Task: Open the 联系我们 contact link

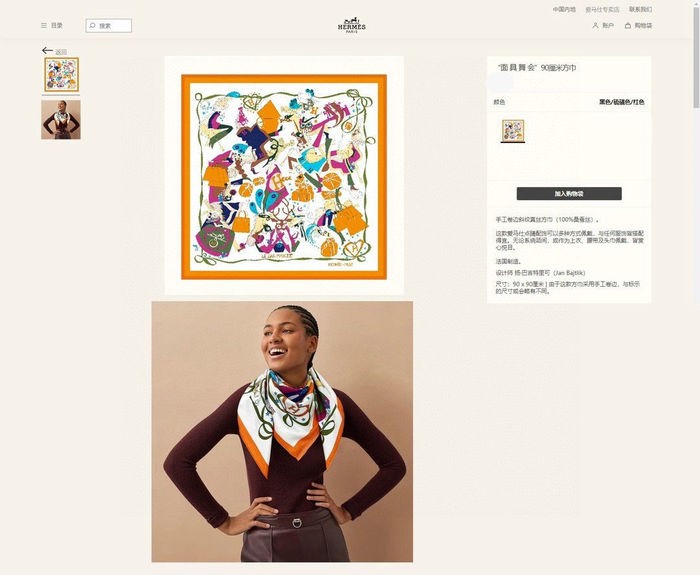Action: pyautogui.click(x=641, y=9)
